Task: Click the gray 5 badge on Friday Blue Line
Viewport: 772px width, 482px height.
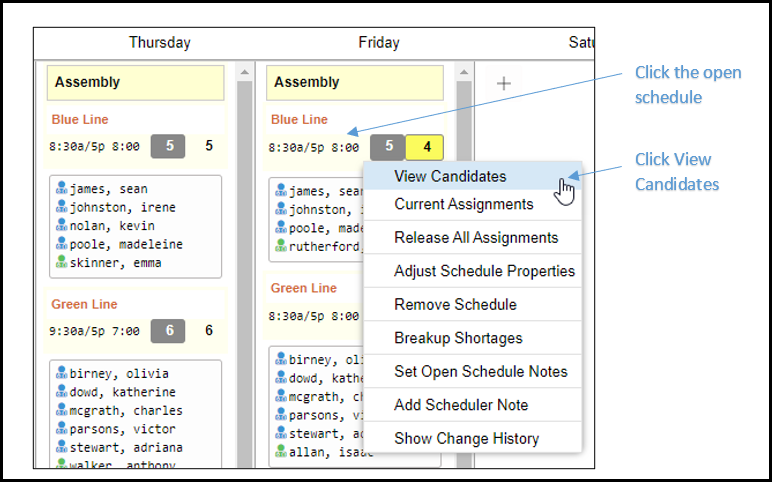Action: pos(387,147)
